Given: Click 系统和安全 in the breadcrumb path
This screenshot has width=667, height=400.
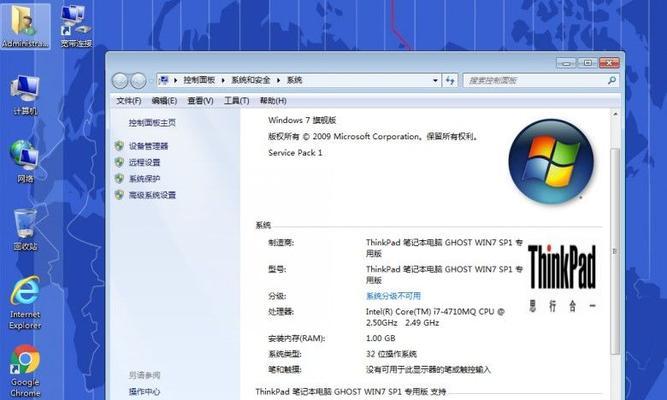Looking at the screenshot, I should coord(251,80).
